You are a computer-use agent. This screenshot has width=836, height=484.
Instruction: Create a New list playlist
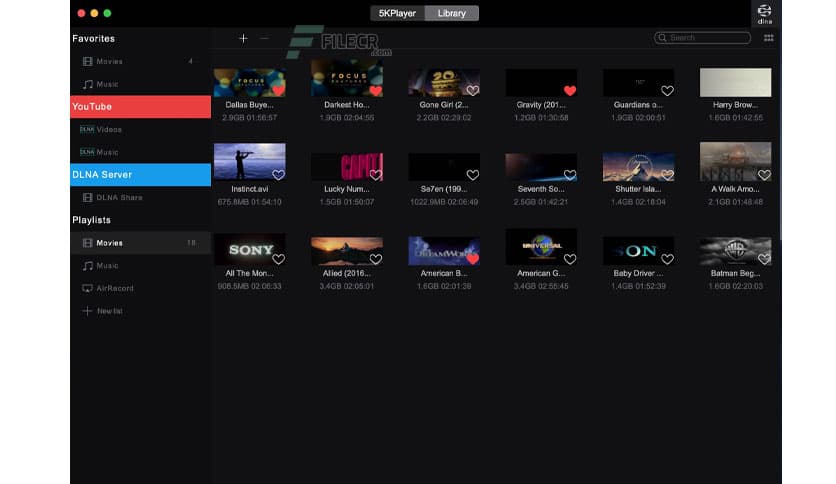pyautogui.click(x=141, y=311)
